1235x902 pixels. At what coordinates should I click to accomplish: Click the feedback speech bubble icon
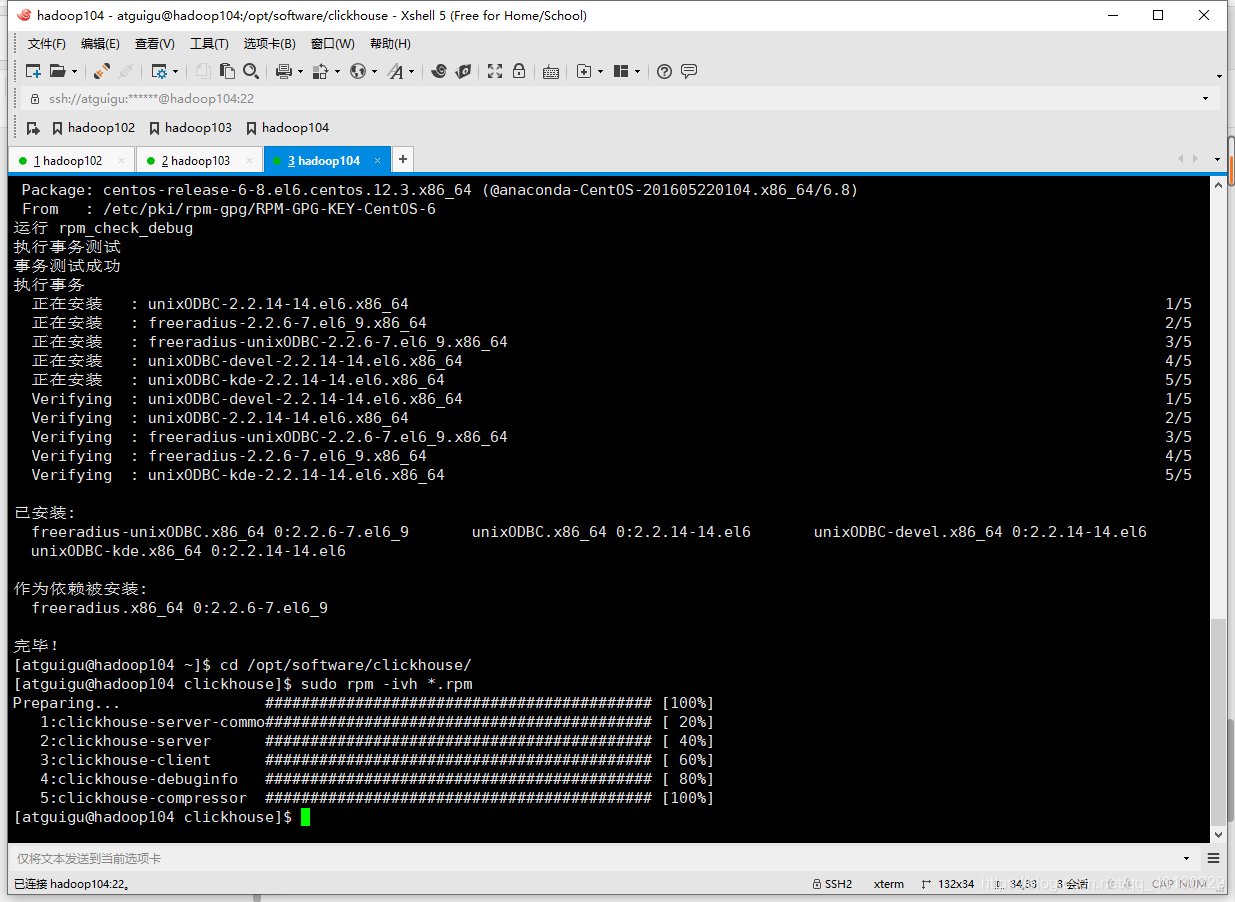pos(689,71)
